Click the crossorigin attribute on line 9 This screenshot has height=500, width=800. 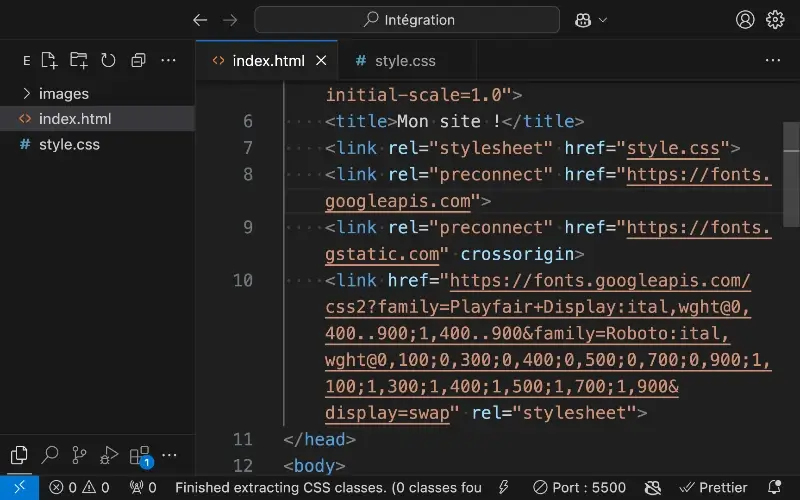click(x=517, y=254)
